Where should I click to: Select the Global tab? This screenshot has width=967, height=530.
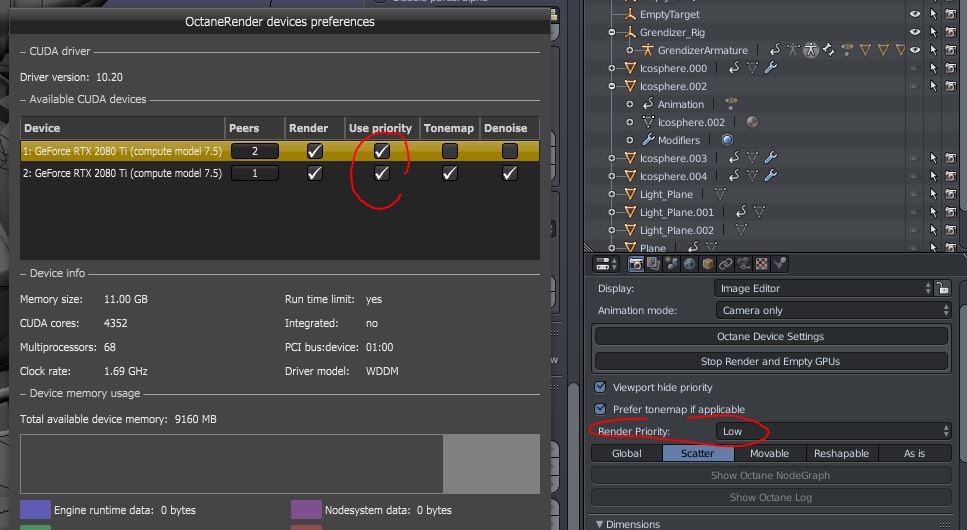(x=627, y=453)
